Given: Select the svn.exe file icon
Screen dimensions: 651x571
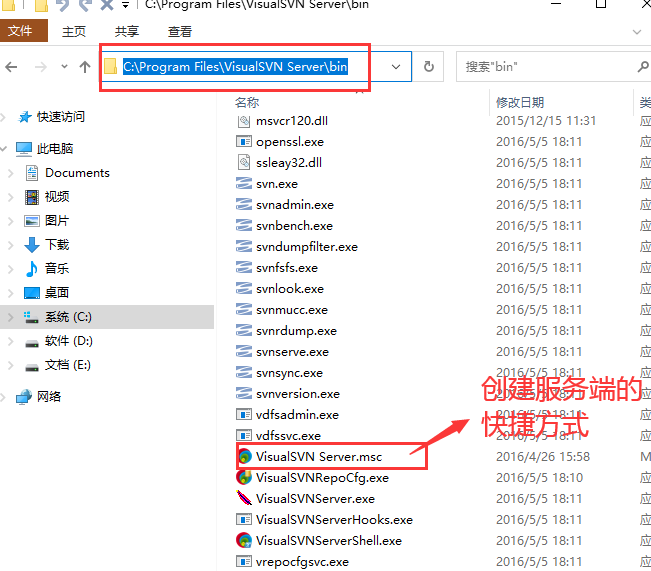Looking at the screenshot, I should pyautogui.click(x=244, y=184).
